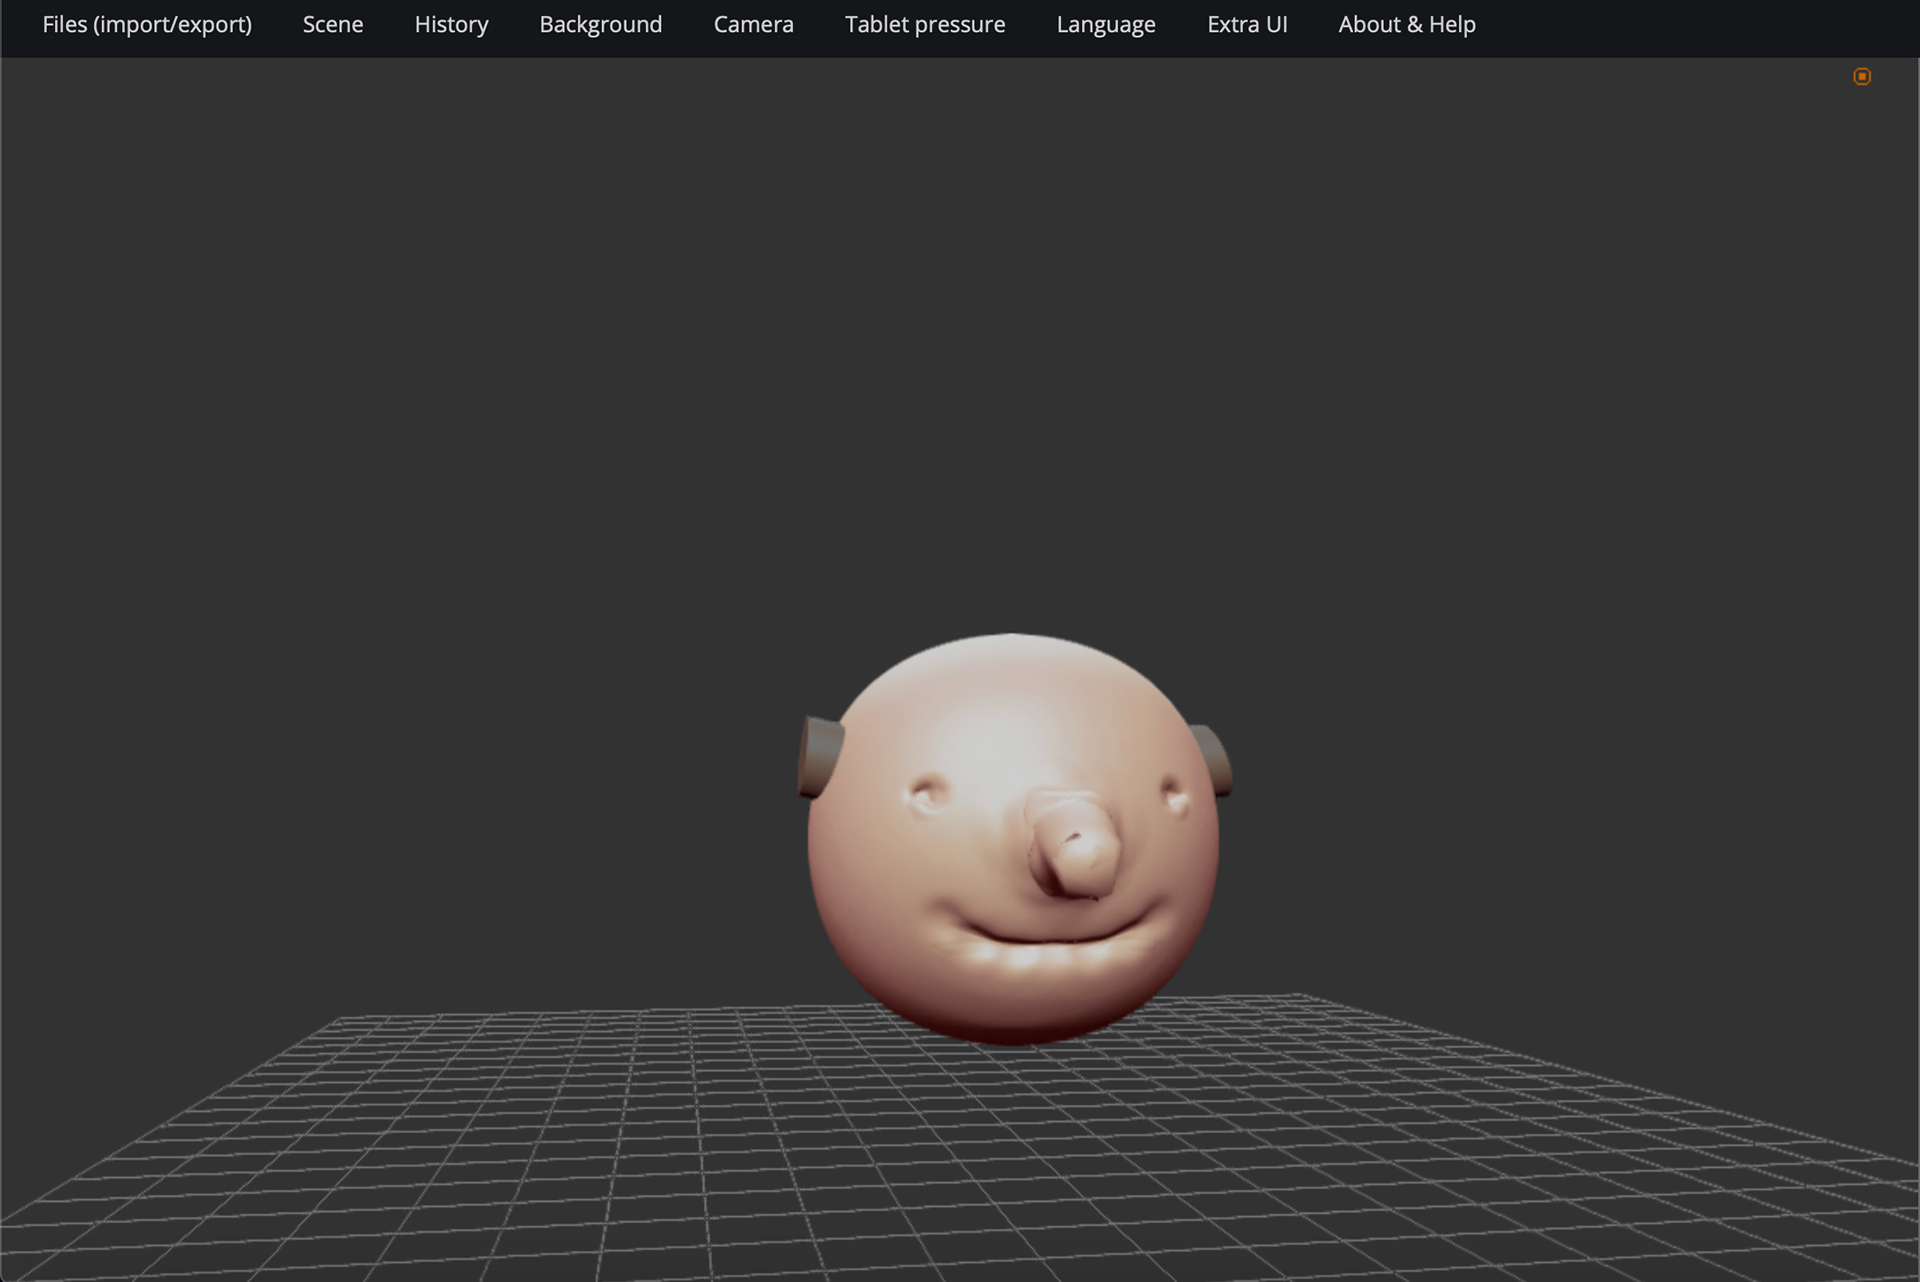
Task: Select the gray cylinder on head's left side
Action: pos(820,757)
